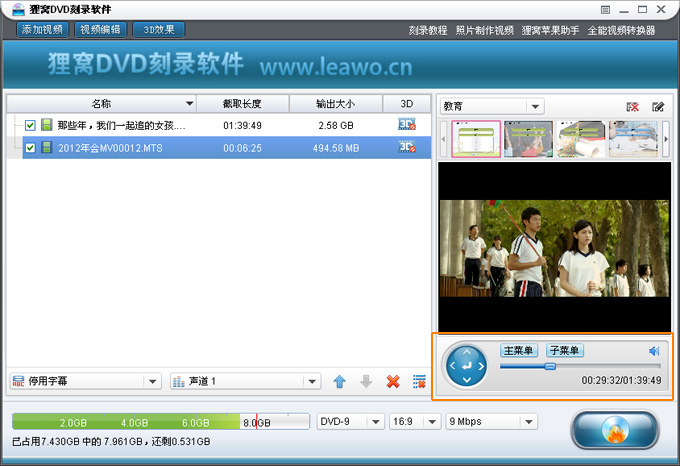The height and width of the screenshot is (466, 680).
Task: Click the burn disc flame button
Action: coord(615,429)
